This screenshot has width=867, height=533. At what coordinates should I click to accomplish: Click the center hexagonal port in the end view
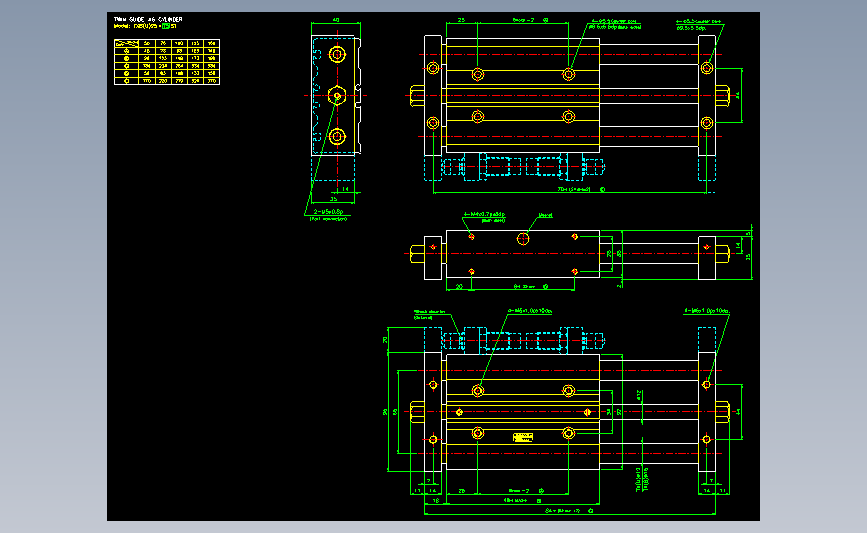(x=337, y=96)
